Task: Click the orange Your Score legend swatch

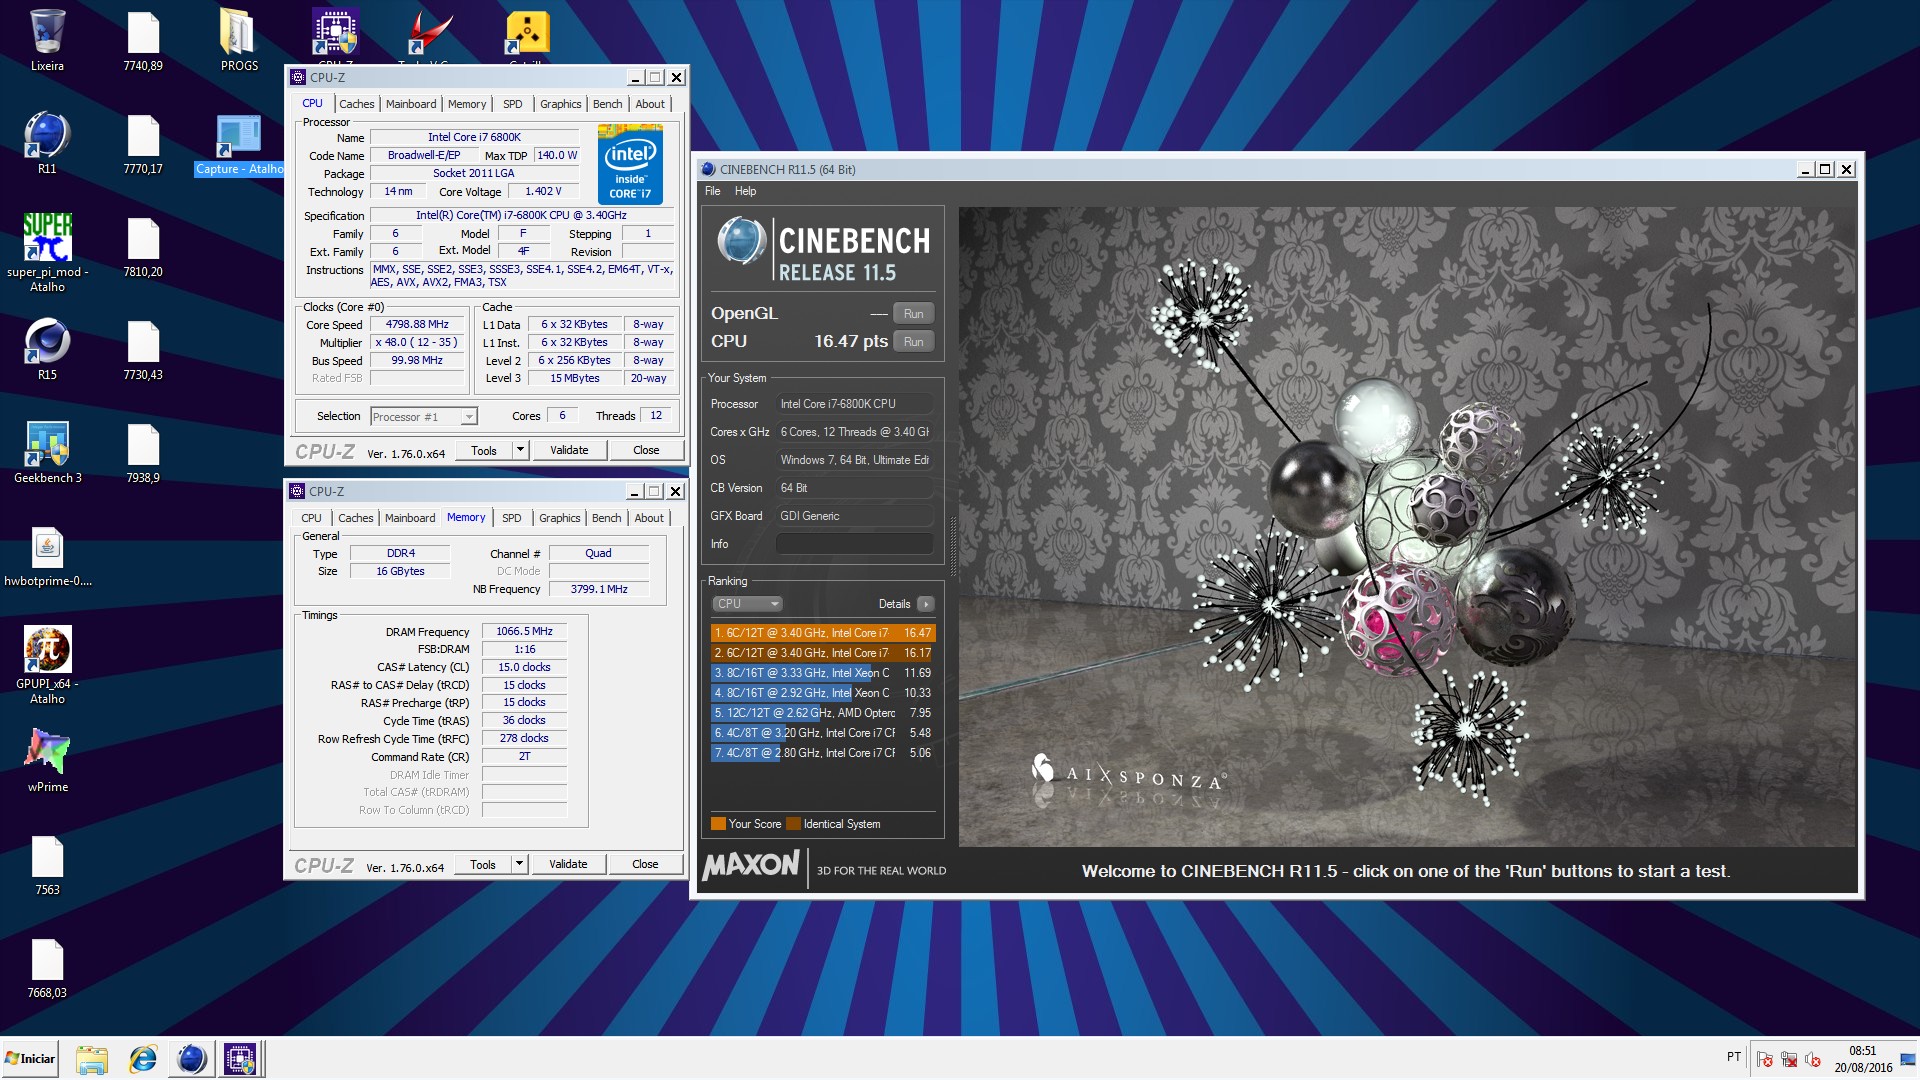Action: click(718, 824)
